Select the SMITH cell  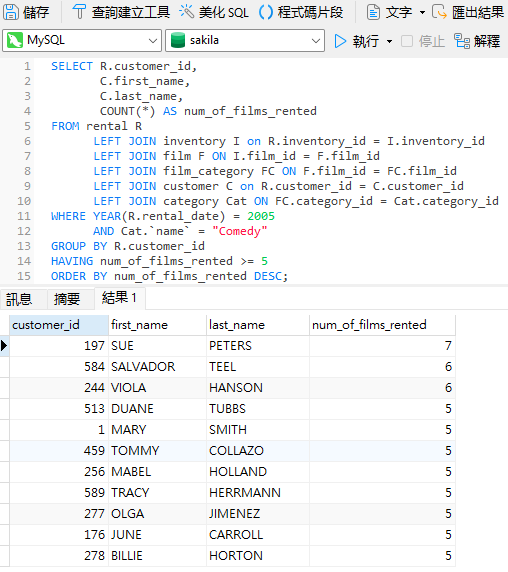(258, 430)
